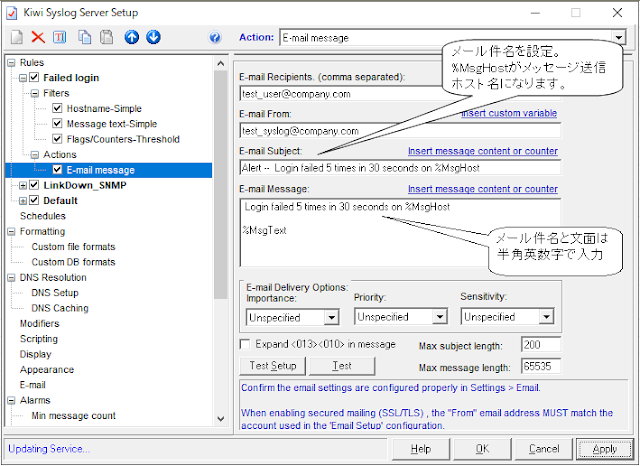Screen dimensions: 640x466
Task: Select Schedules in the tree
Action: tap(43, 216)
